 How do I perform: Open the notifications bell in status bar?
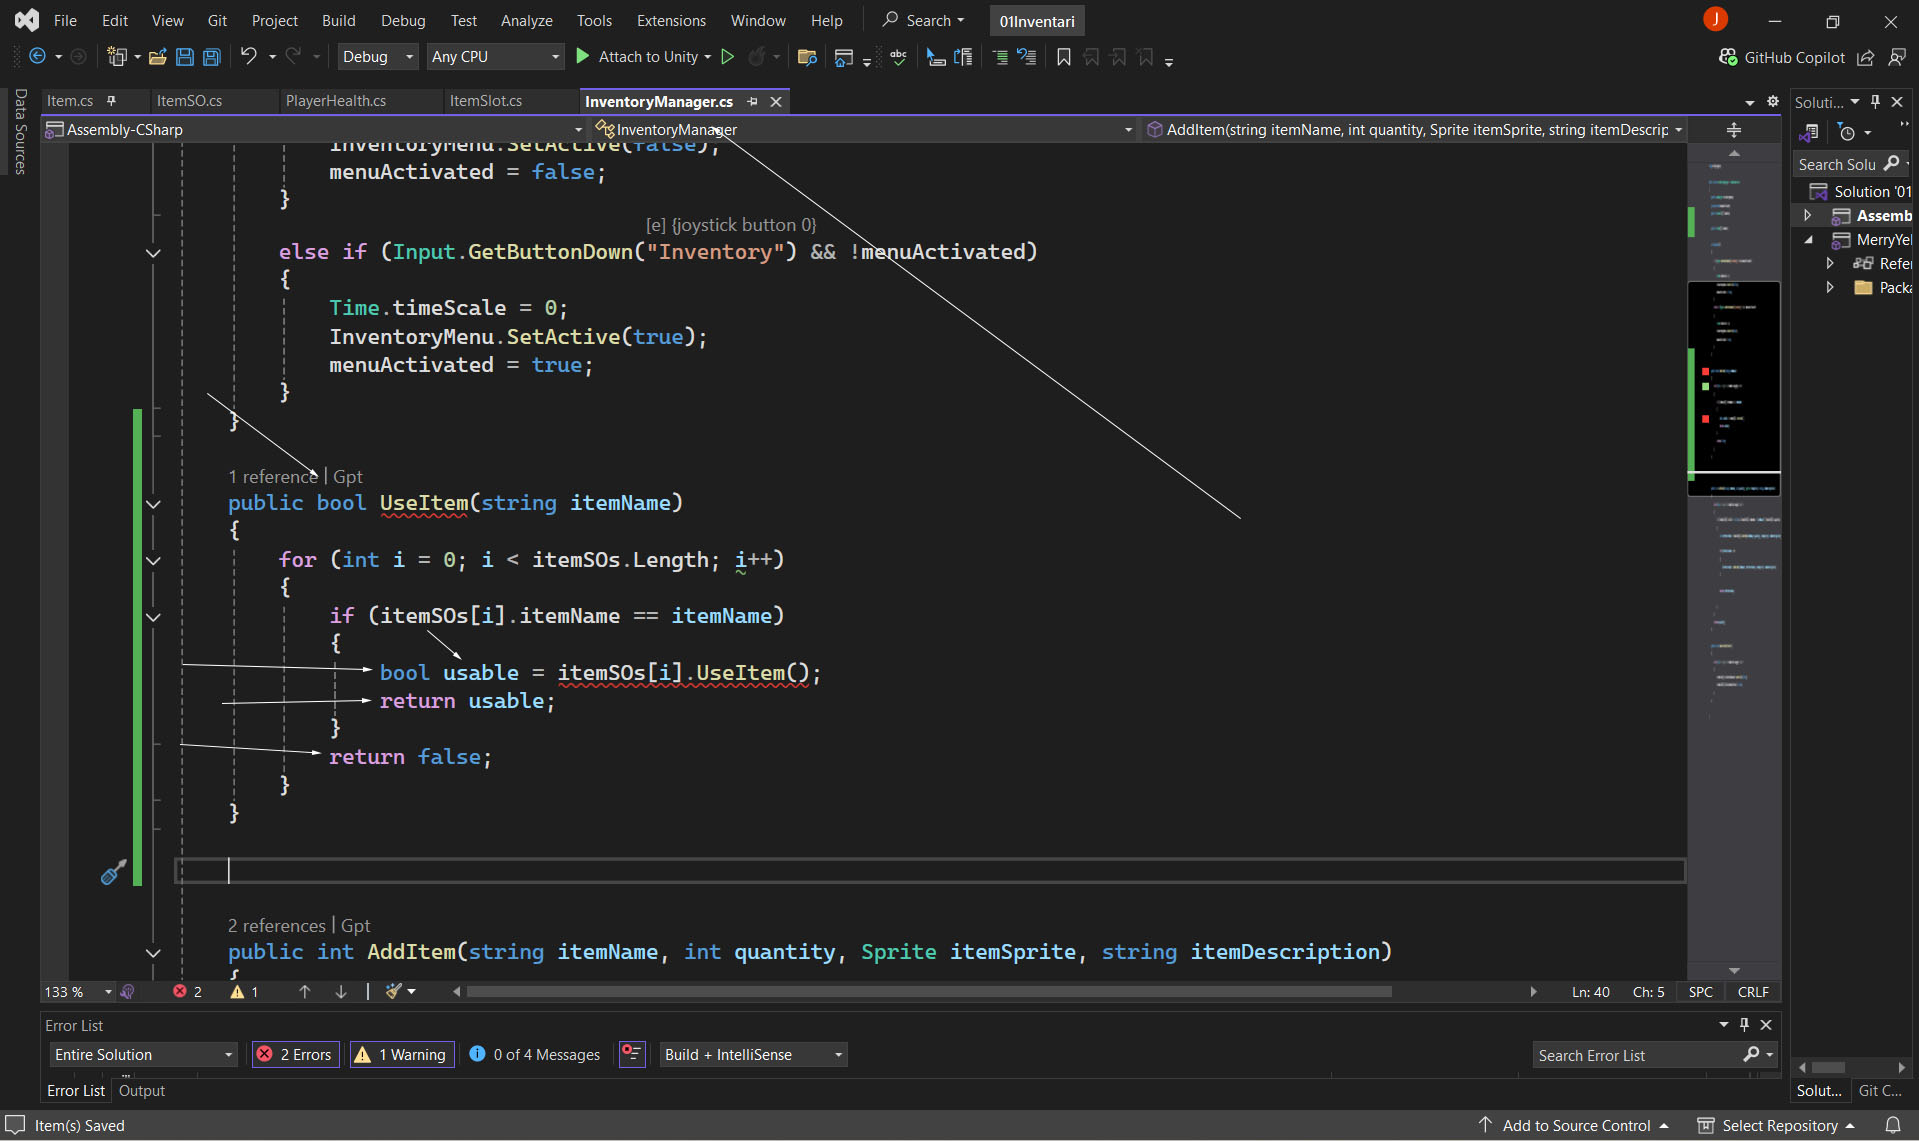pyautogui.click(x=1893, y=1125)
